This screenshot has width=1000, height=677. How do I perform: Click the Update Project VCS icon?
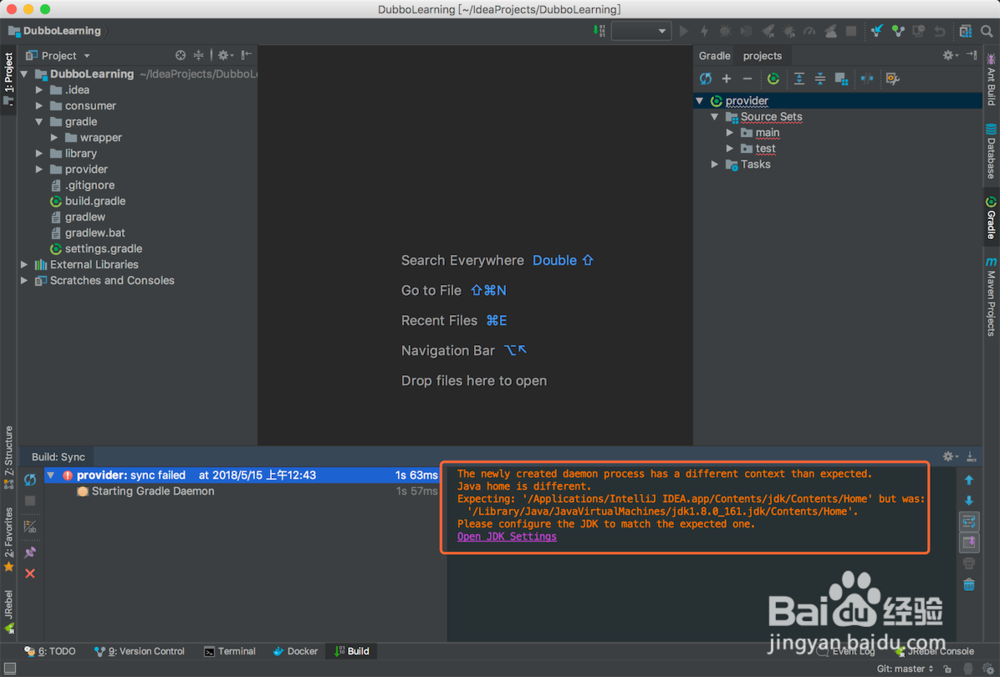877,31
